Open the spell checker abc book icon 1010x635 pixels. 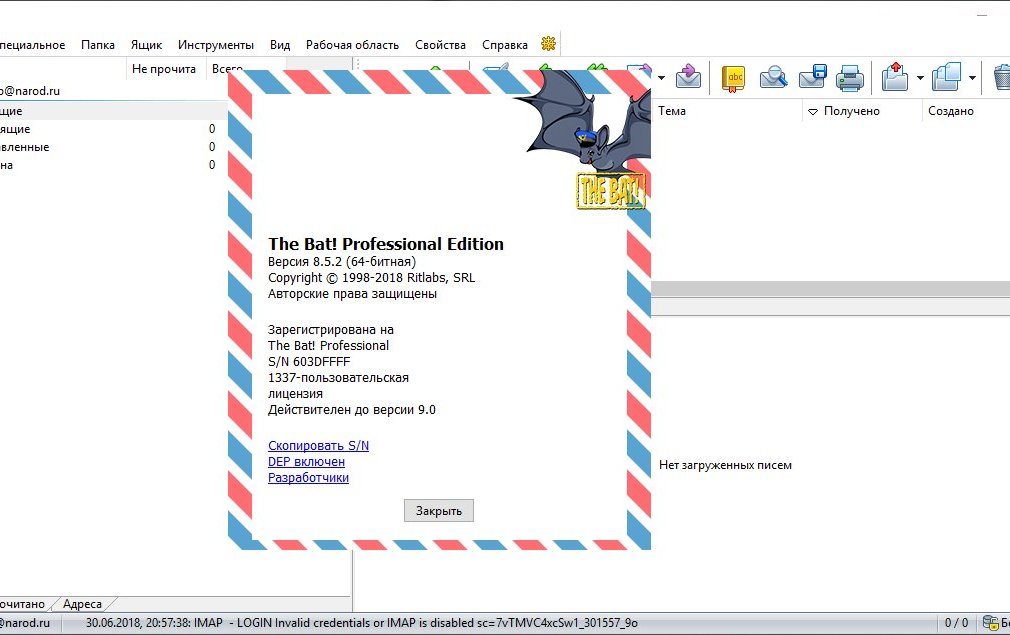click(x=733, y=78)
